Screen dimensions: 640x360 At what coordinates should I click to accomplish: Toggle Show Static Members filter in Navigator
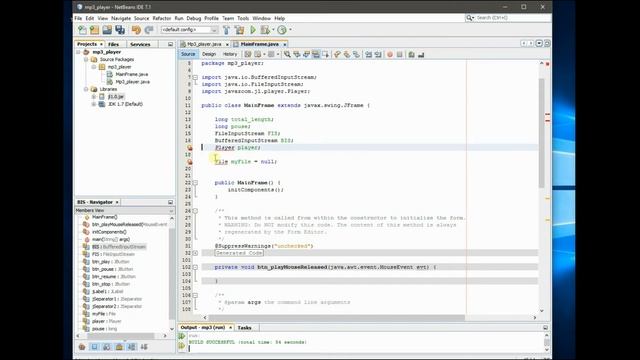(x=107, y=347)
